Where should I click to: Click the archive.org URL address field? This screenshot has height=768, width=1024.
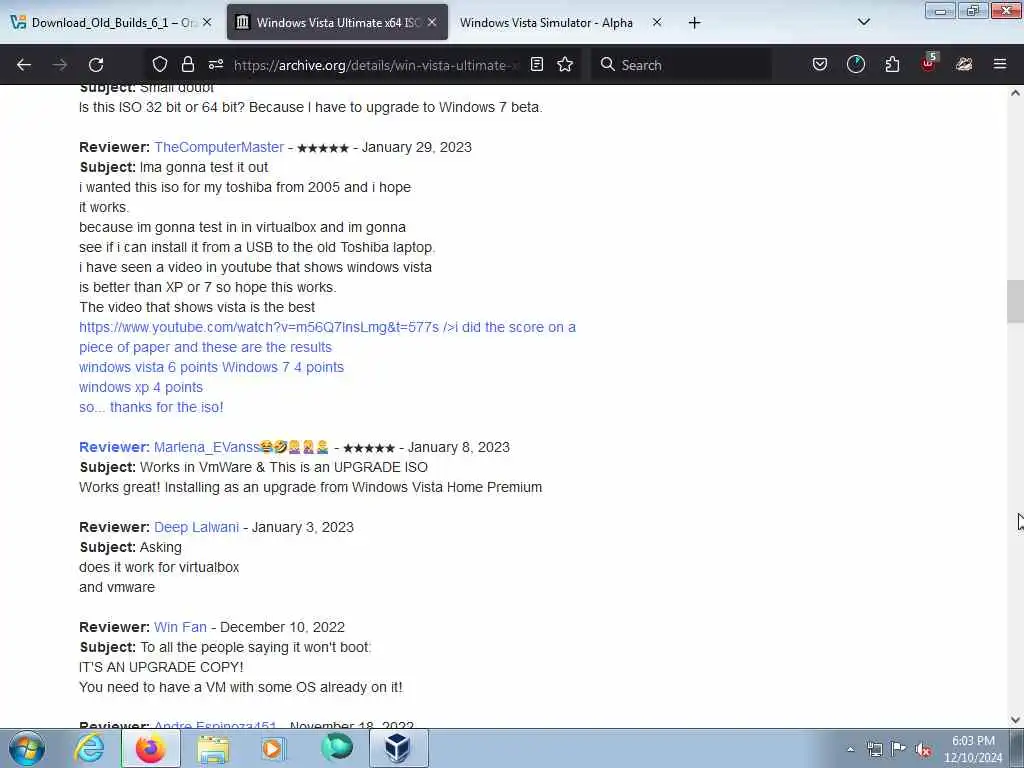tap(376, 65)
